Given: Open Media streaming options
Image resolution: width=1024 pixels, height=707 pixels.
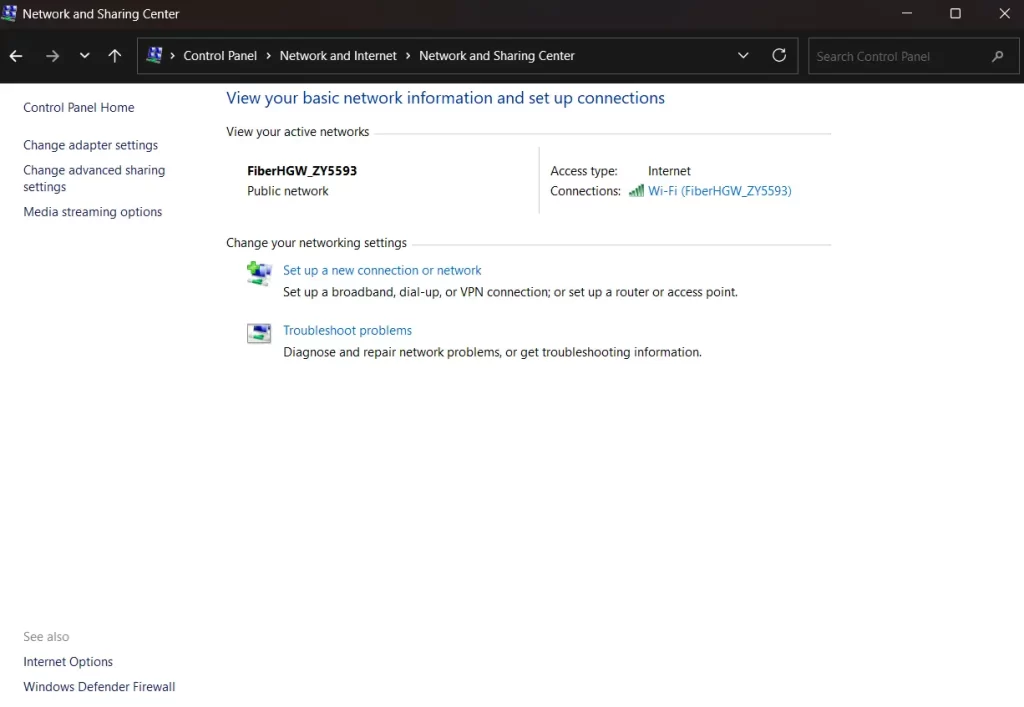Looking at the screenshot, I should 92,211.
